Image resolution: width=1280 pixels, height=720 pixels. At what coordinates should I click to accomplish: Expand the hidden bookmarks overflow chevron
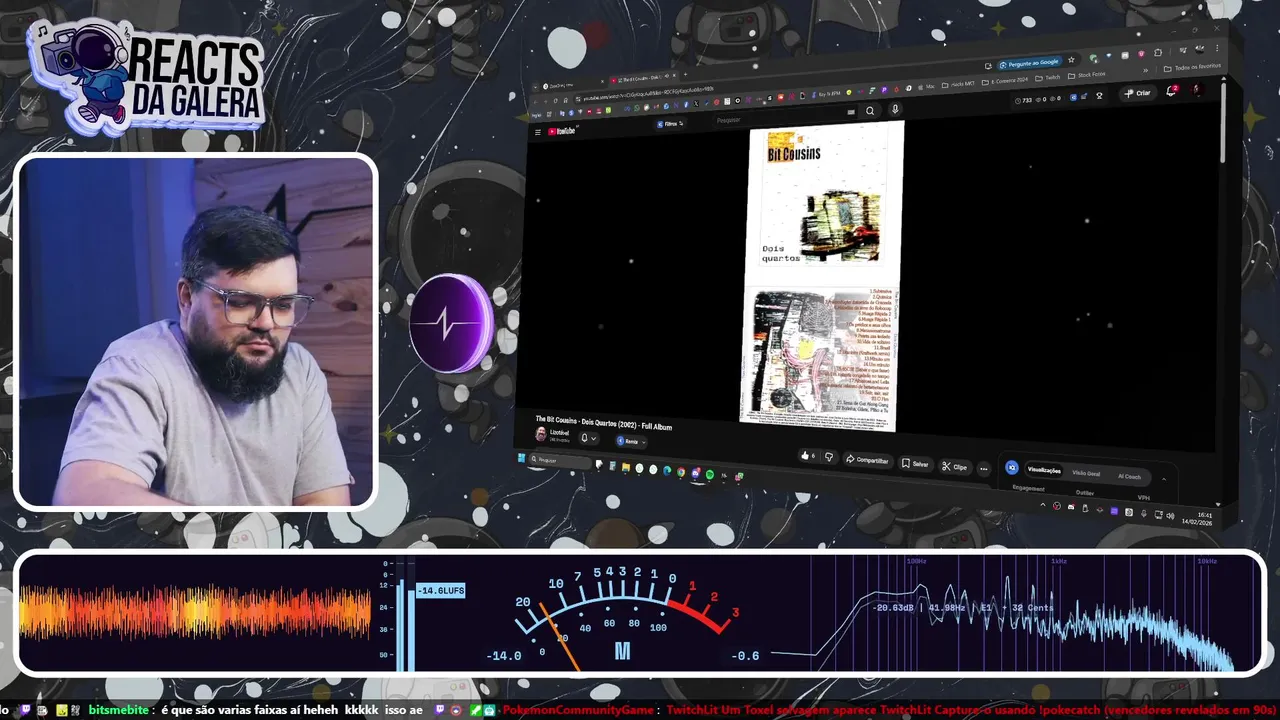click(1145, 70)
